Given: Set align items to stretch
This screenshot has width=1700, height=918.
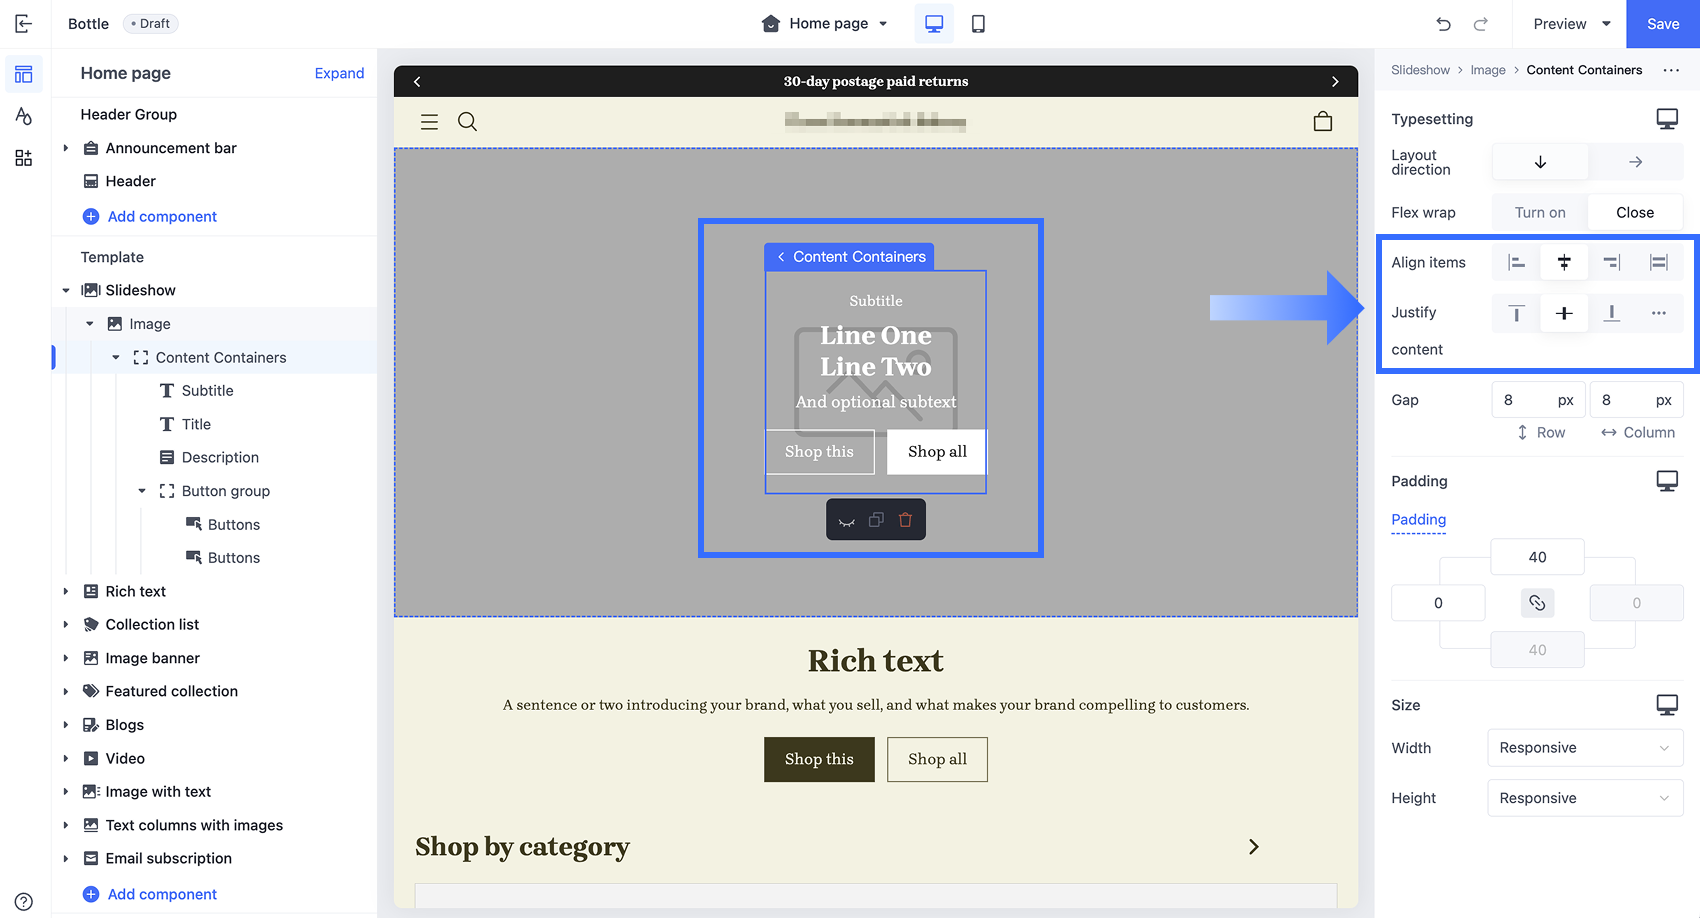Looking at the screenshot, I should [x=1659, y=263].
